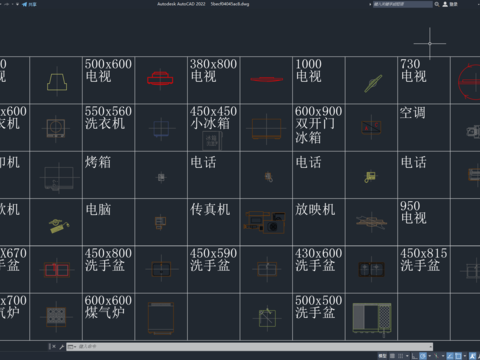
Task: Open the recent commands dropdown in command line
Action: point(71,347)
